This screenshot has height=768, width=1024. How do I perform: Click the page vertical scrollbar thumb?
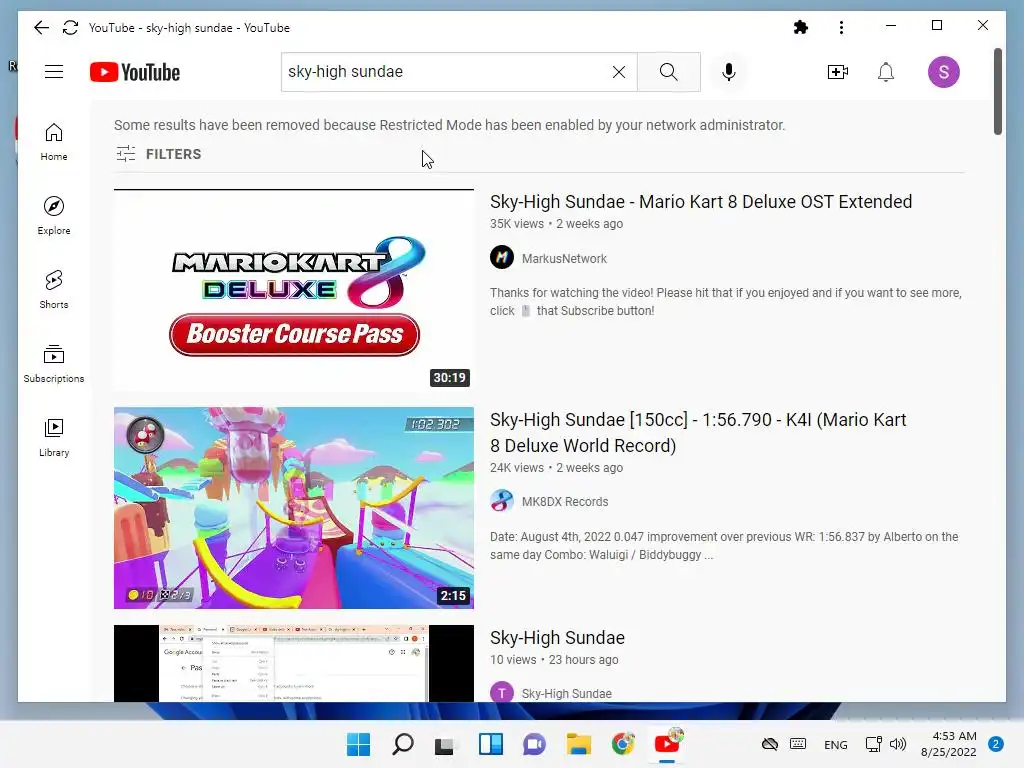click(x=997, y=91)
